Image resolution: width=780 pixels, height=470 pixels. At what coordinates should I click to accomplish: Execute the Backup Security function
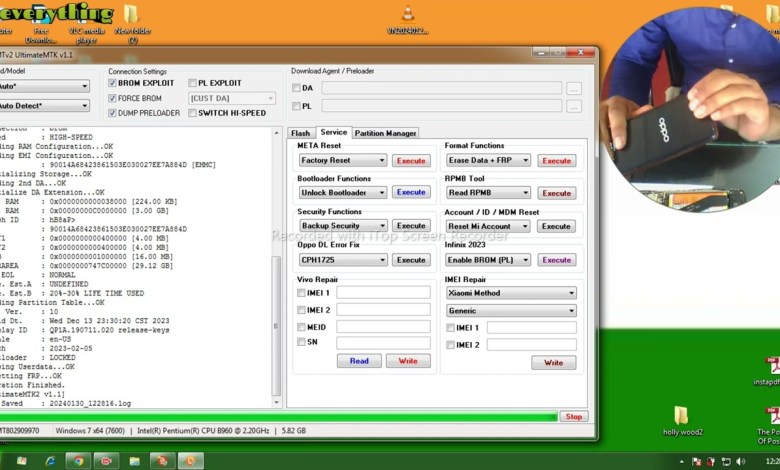411,226
